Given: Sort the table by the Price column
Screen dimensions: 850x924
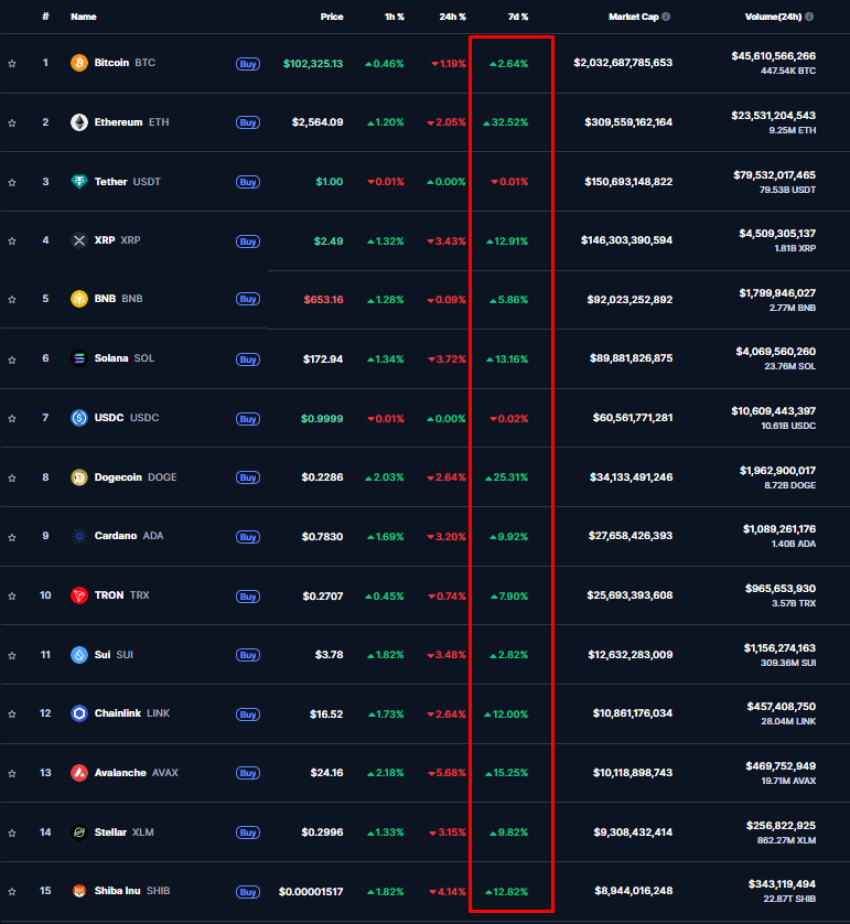Looking at the screenshot, I should tap(331, 16).
